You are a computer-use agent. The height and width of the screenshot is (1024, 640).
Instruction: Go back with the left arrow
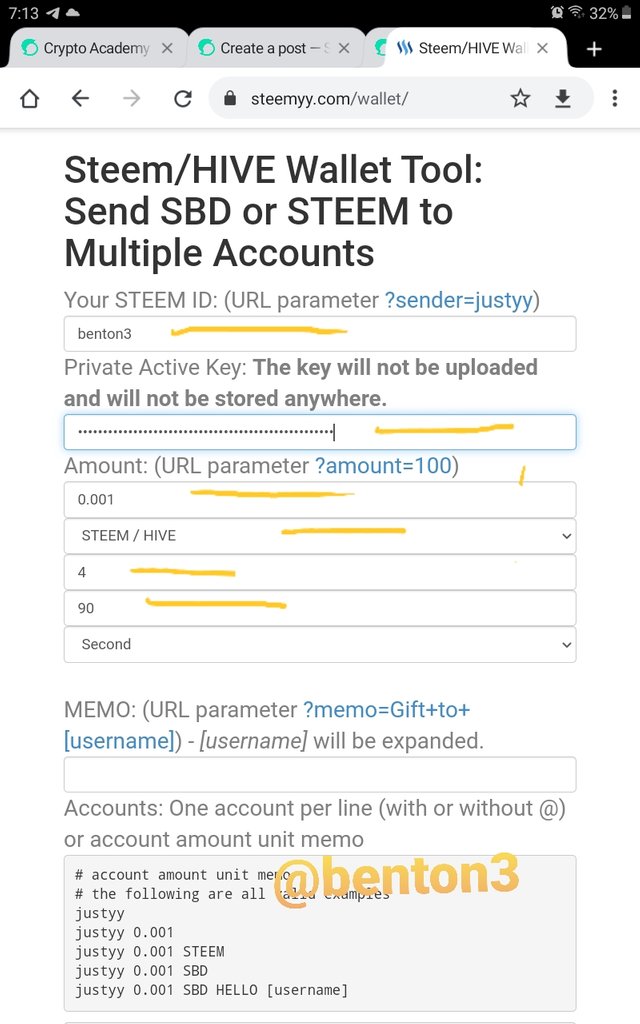pyautogui.click(x=80, y=99)
